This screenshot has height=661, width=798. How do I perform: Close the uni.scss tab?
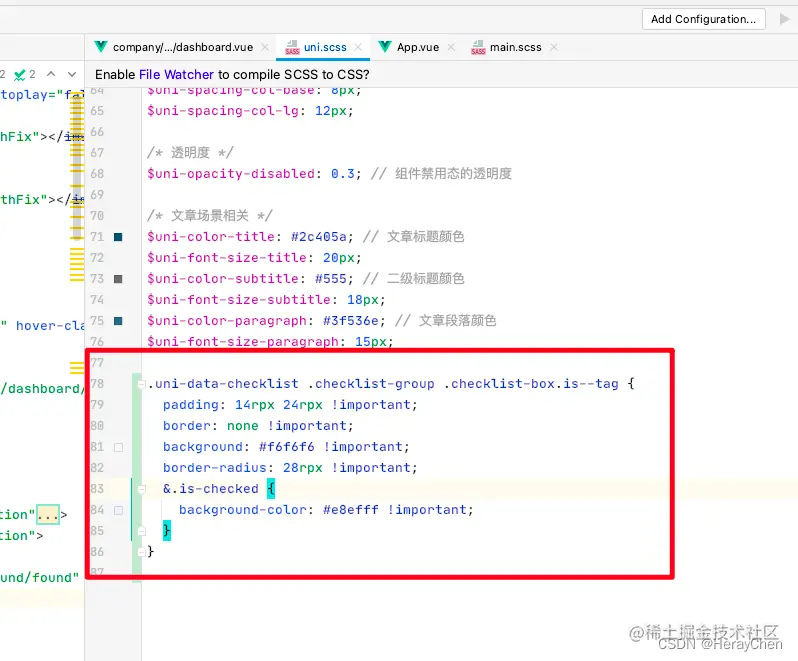(x=358, y=47)
